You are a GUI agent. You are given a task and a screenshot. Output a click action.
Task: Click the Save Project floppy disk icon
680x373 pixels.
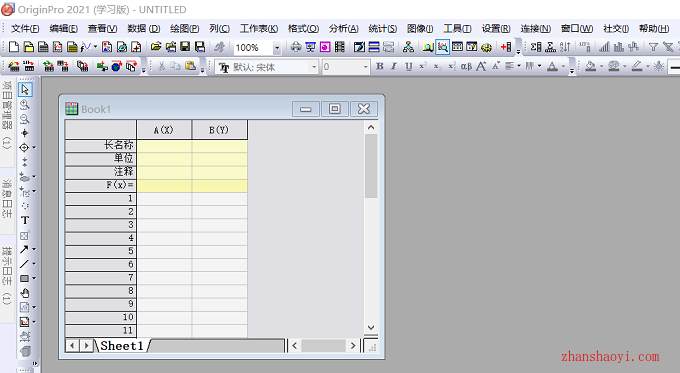coord(185,47)
